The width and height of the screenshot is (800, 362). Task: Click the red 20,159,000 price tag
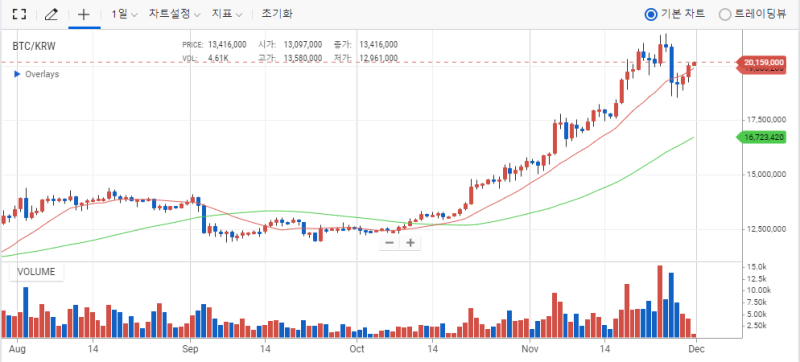coord(760,63)
